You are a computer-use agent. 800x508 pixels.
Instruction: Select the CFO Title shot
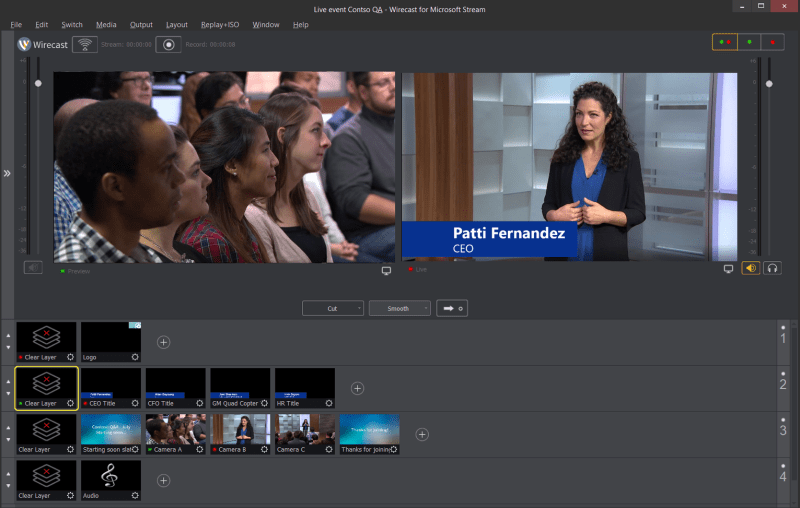pyautogui.click(x=176, y=388)
